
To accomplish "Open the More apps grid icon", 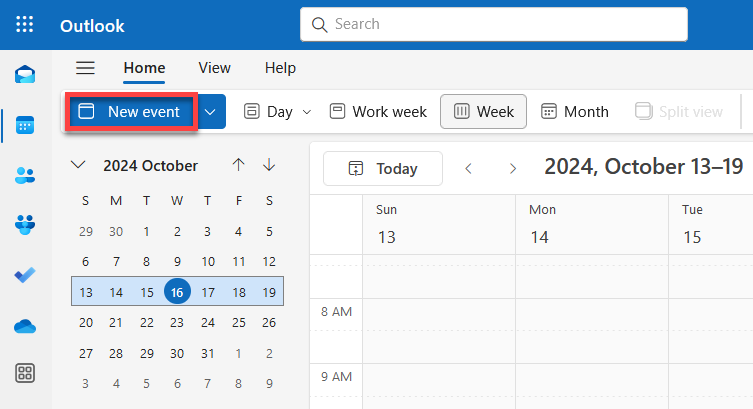I will click(25, 373).
